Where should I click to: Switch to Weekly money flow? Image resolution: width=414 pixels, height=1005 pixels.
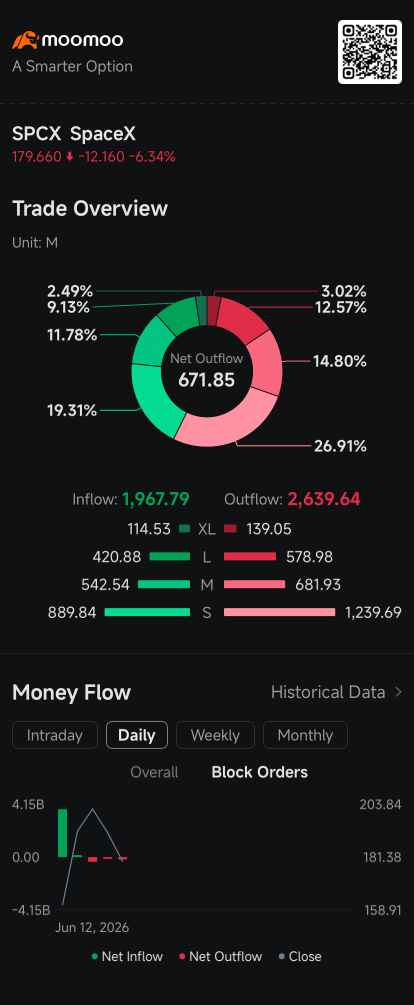215,735
